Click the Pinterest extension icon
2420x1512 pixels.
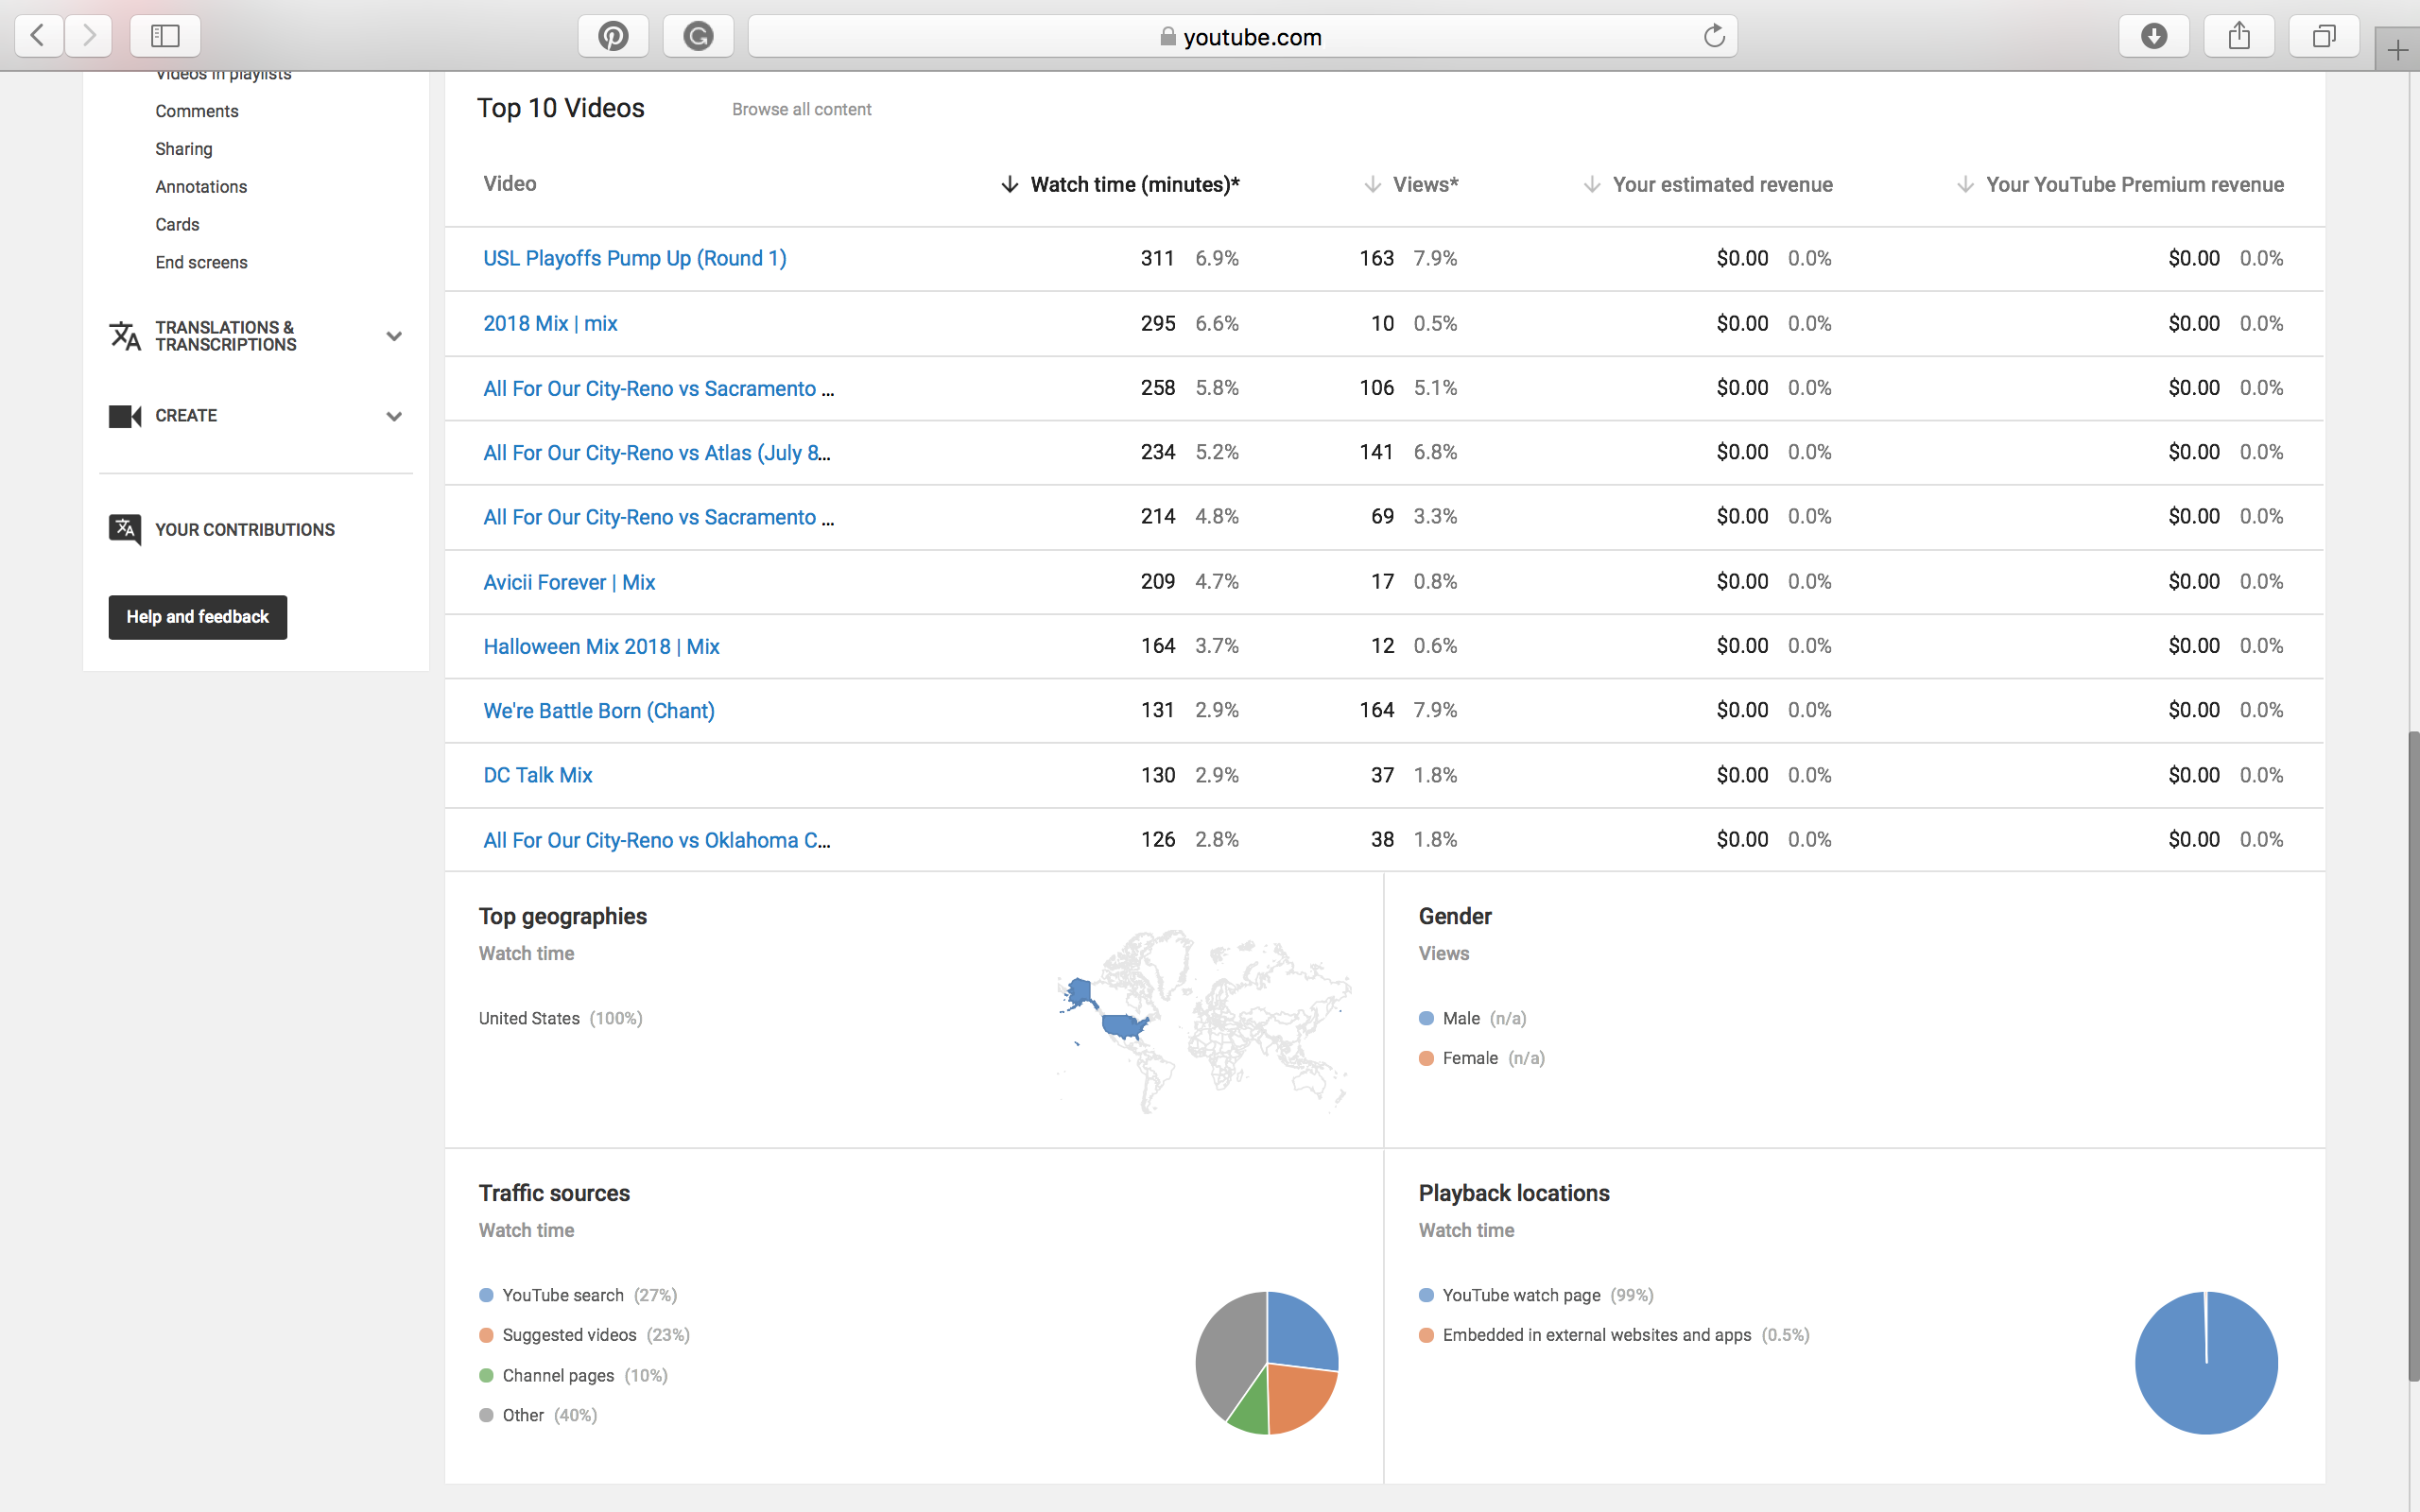click(x=613, y=37)
